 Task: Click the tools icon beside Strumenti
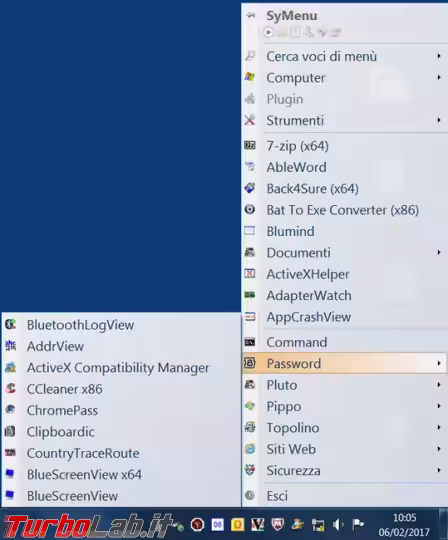coord(250,120)
